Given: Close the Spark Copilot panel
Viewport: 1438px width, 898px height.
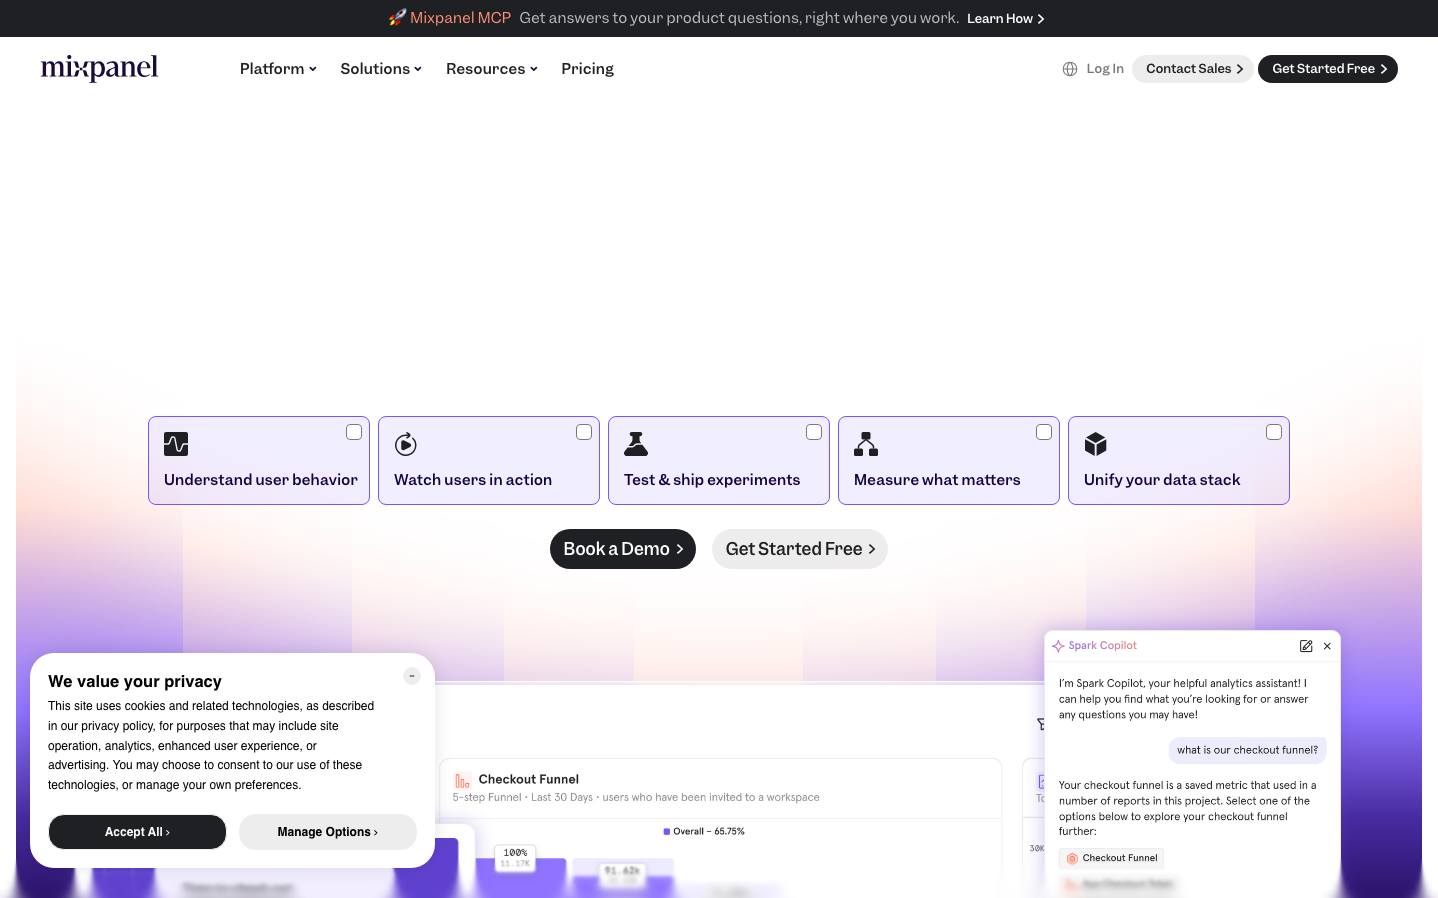Looking at the screenshot, I should pyautogui.click(x=1327, y=646).
